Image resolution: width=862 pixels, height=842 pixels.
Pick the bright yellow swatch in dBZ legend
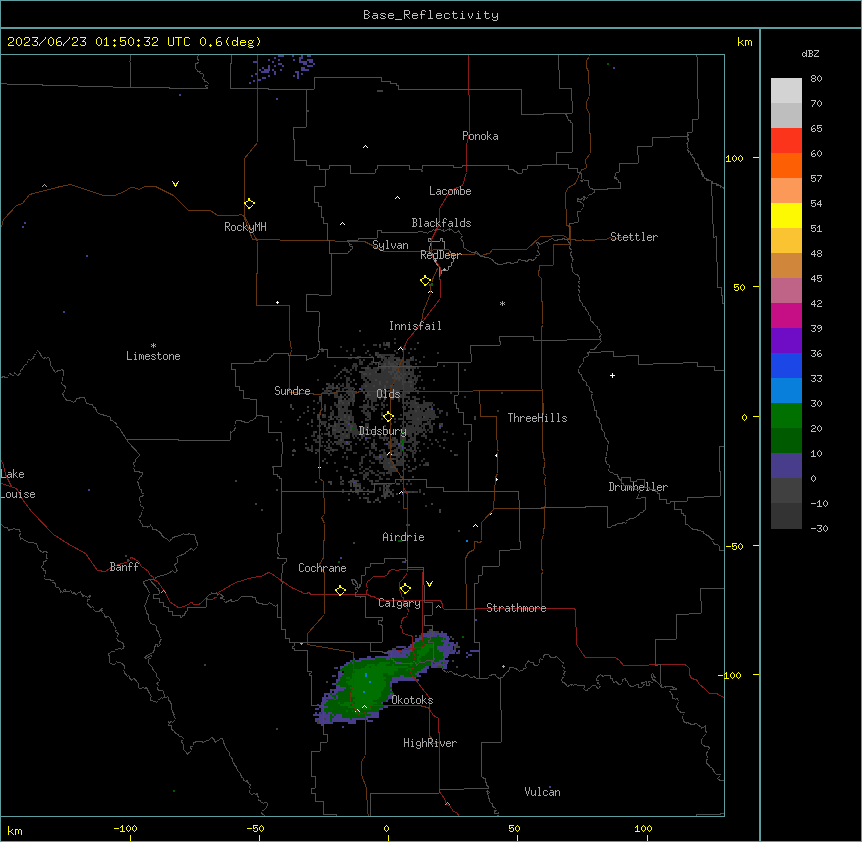click(786, 215)
